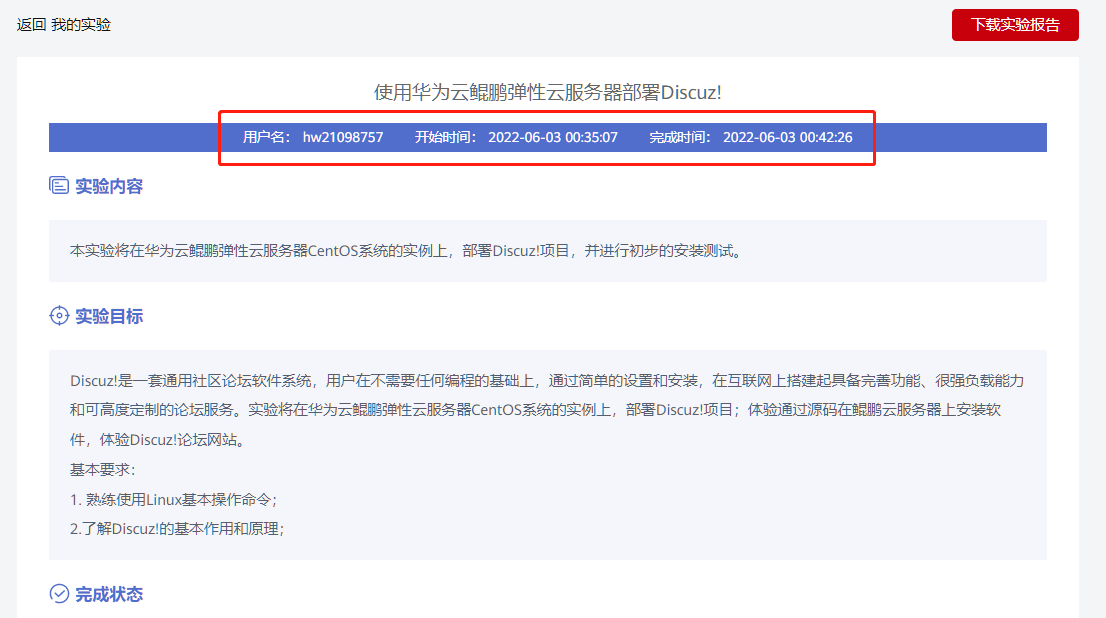
Task: Open 我的实验 link
Action: point(81,25)
